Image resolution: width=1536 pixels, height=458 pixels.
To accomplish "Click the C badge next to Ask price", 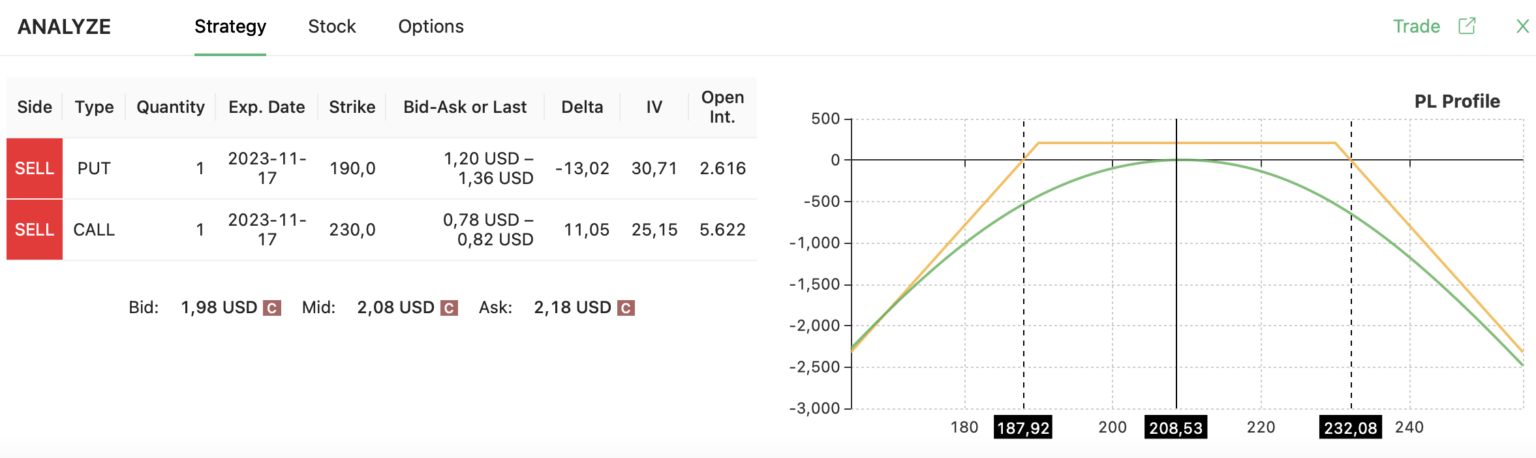I will [x=626, y=308].
